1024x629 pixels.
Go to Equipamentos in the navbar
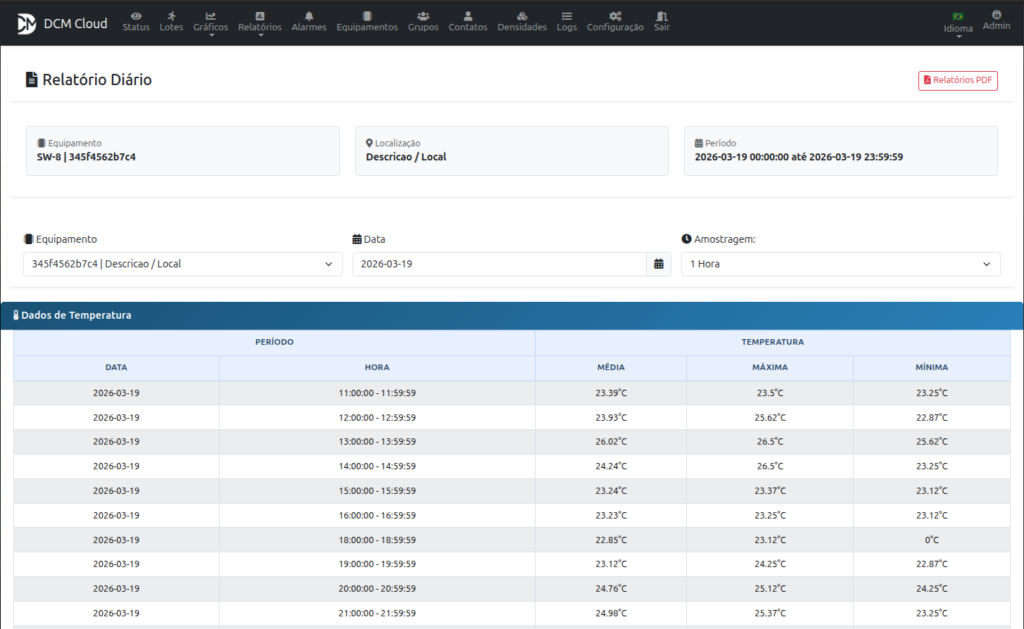367,21
